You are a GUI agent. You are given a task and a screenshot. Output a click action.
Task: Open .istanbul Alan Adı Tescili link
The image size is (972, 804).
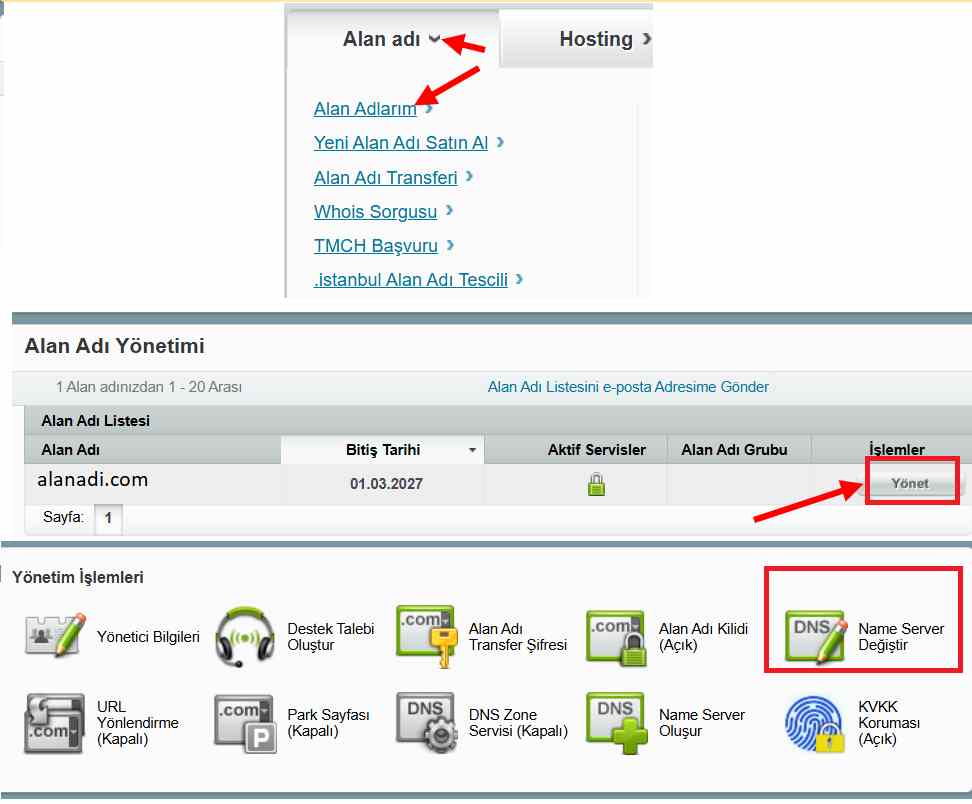tap(410, 280)
